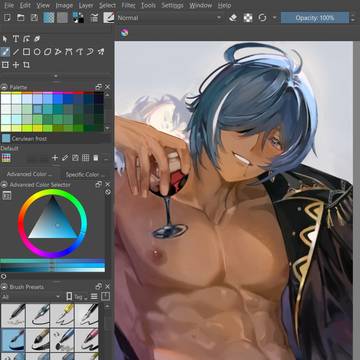Image resolution: width=360 pixels, height=360 pixels.
Task: Select the Dynamic Brush tool
Action: click(90, 52)
